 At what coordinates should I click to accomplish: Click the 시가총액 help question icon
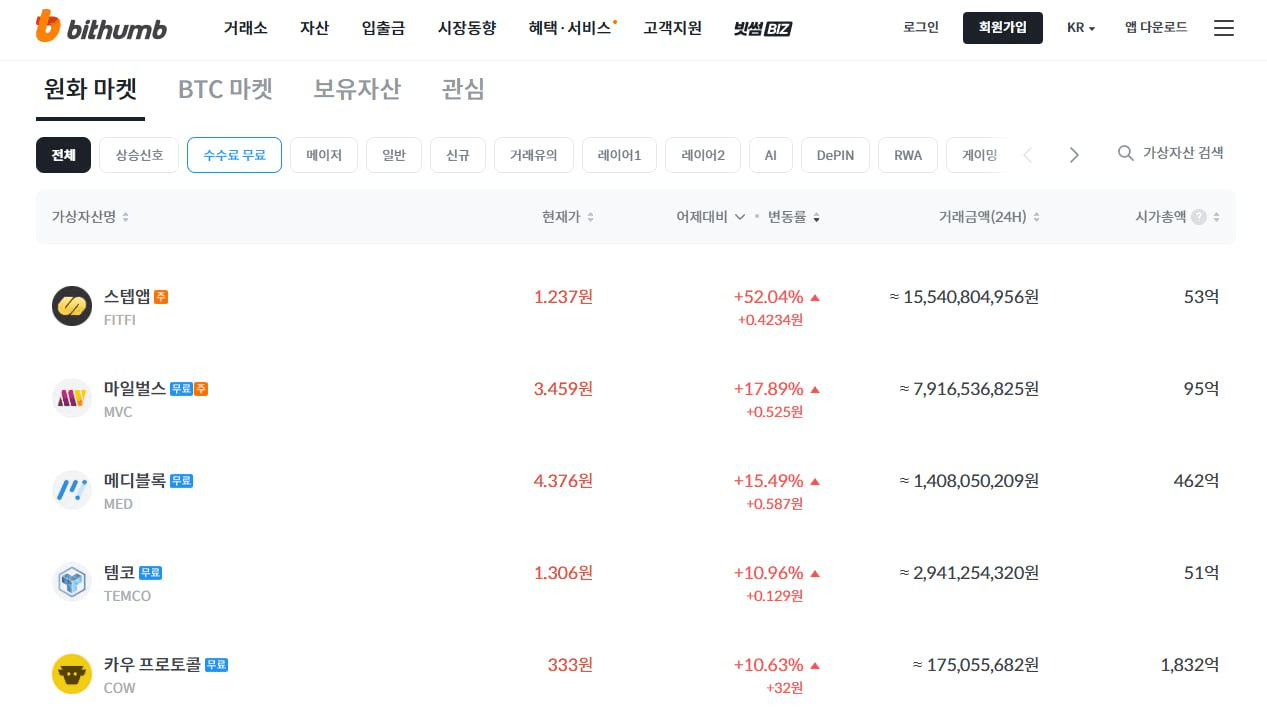[1198, 217]
